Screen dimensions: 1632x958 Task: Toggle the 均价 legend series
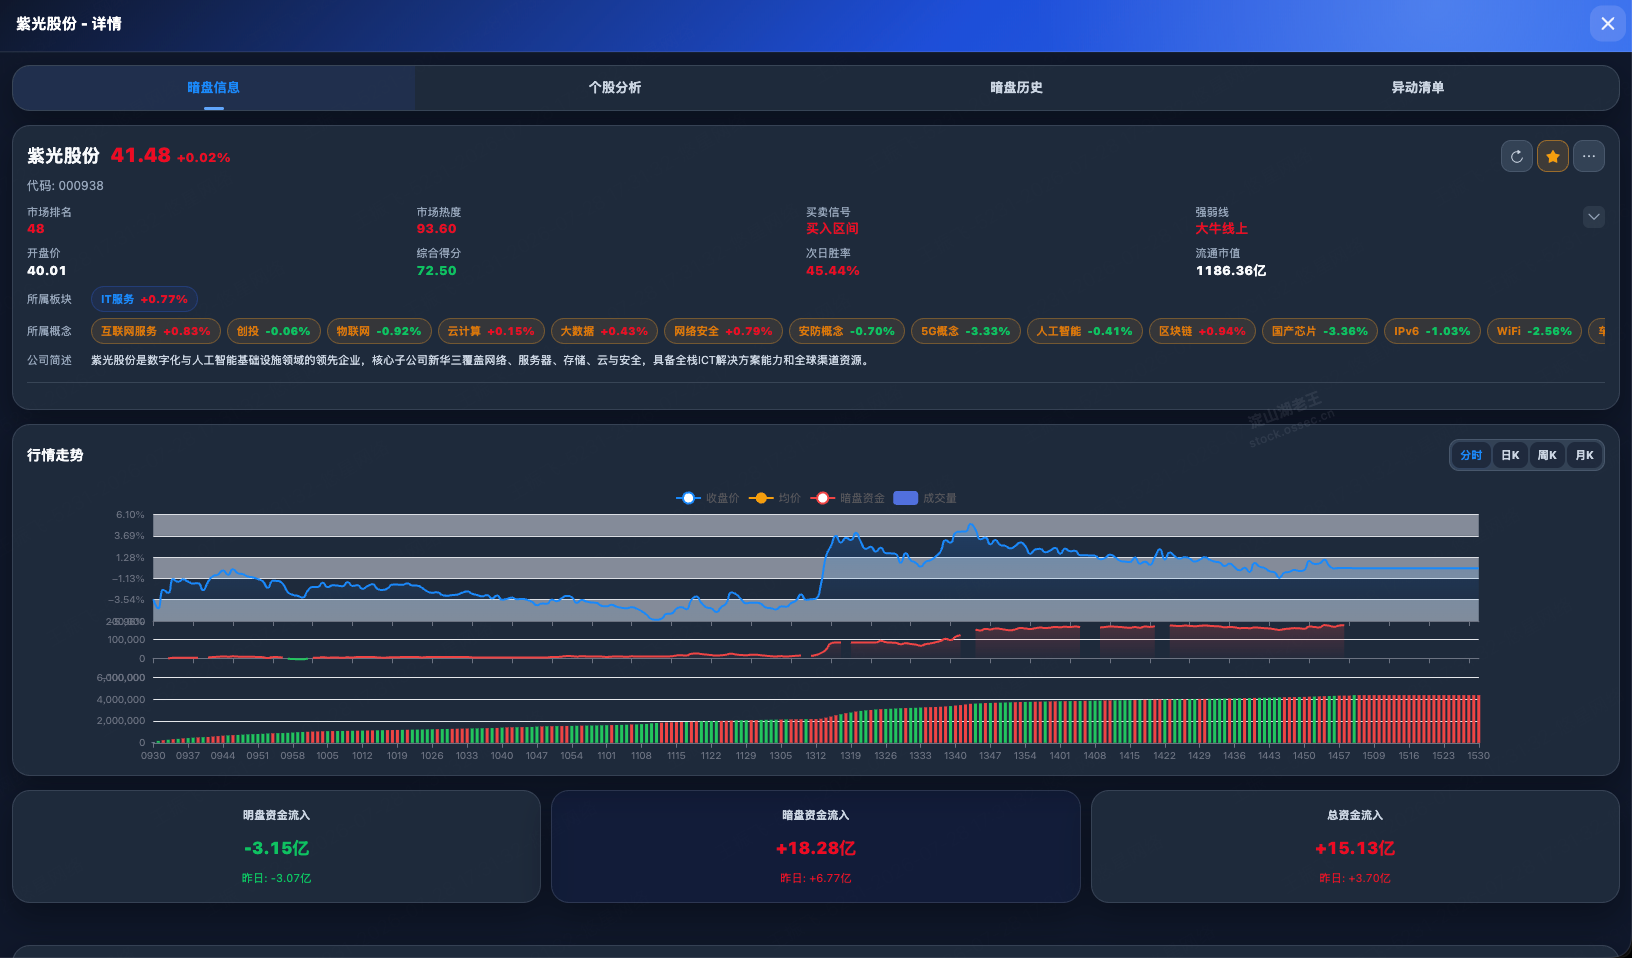click(x=775, y=498)
